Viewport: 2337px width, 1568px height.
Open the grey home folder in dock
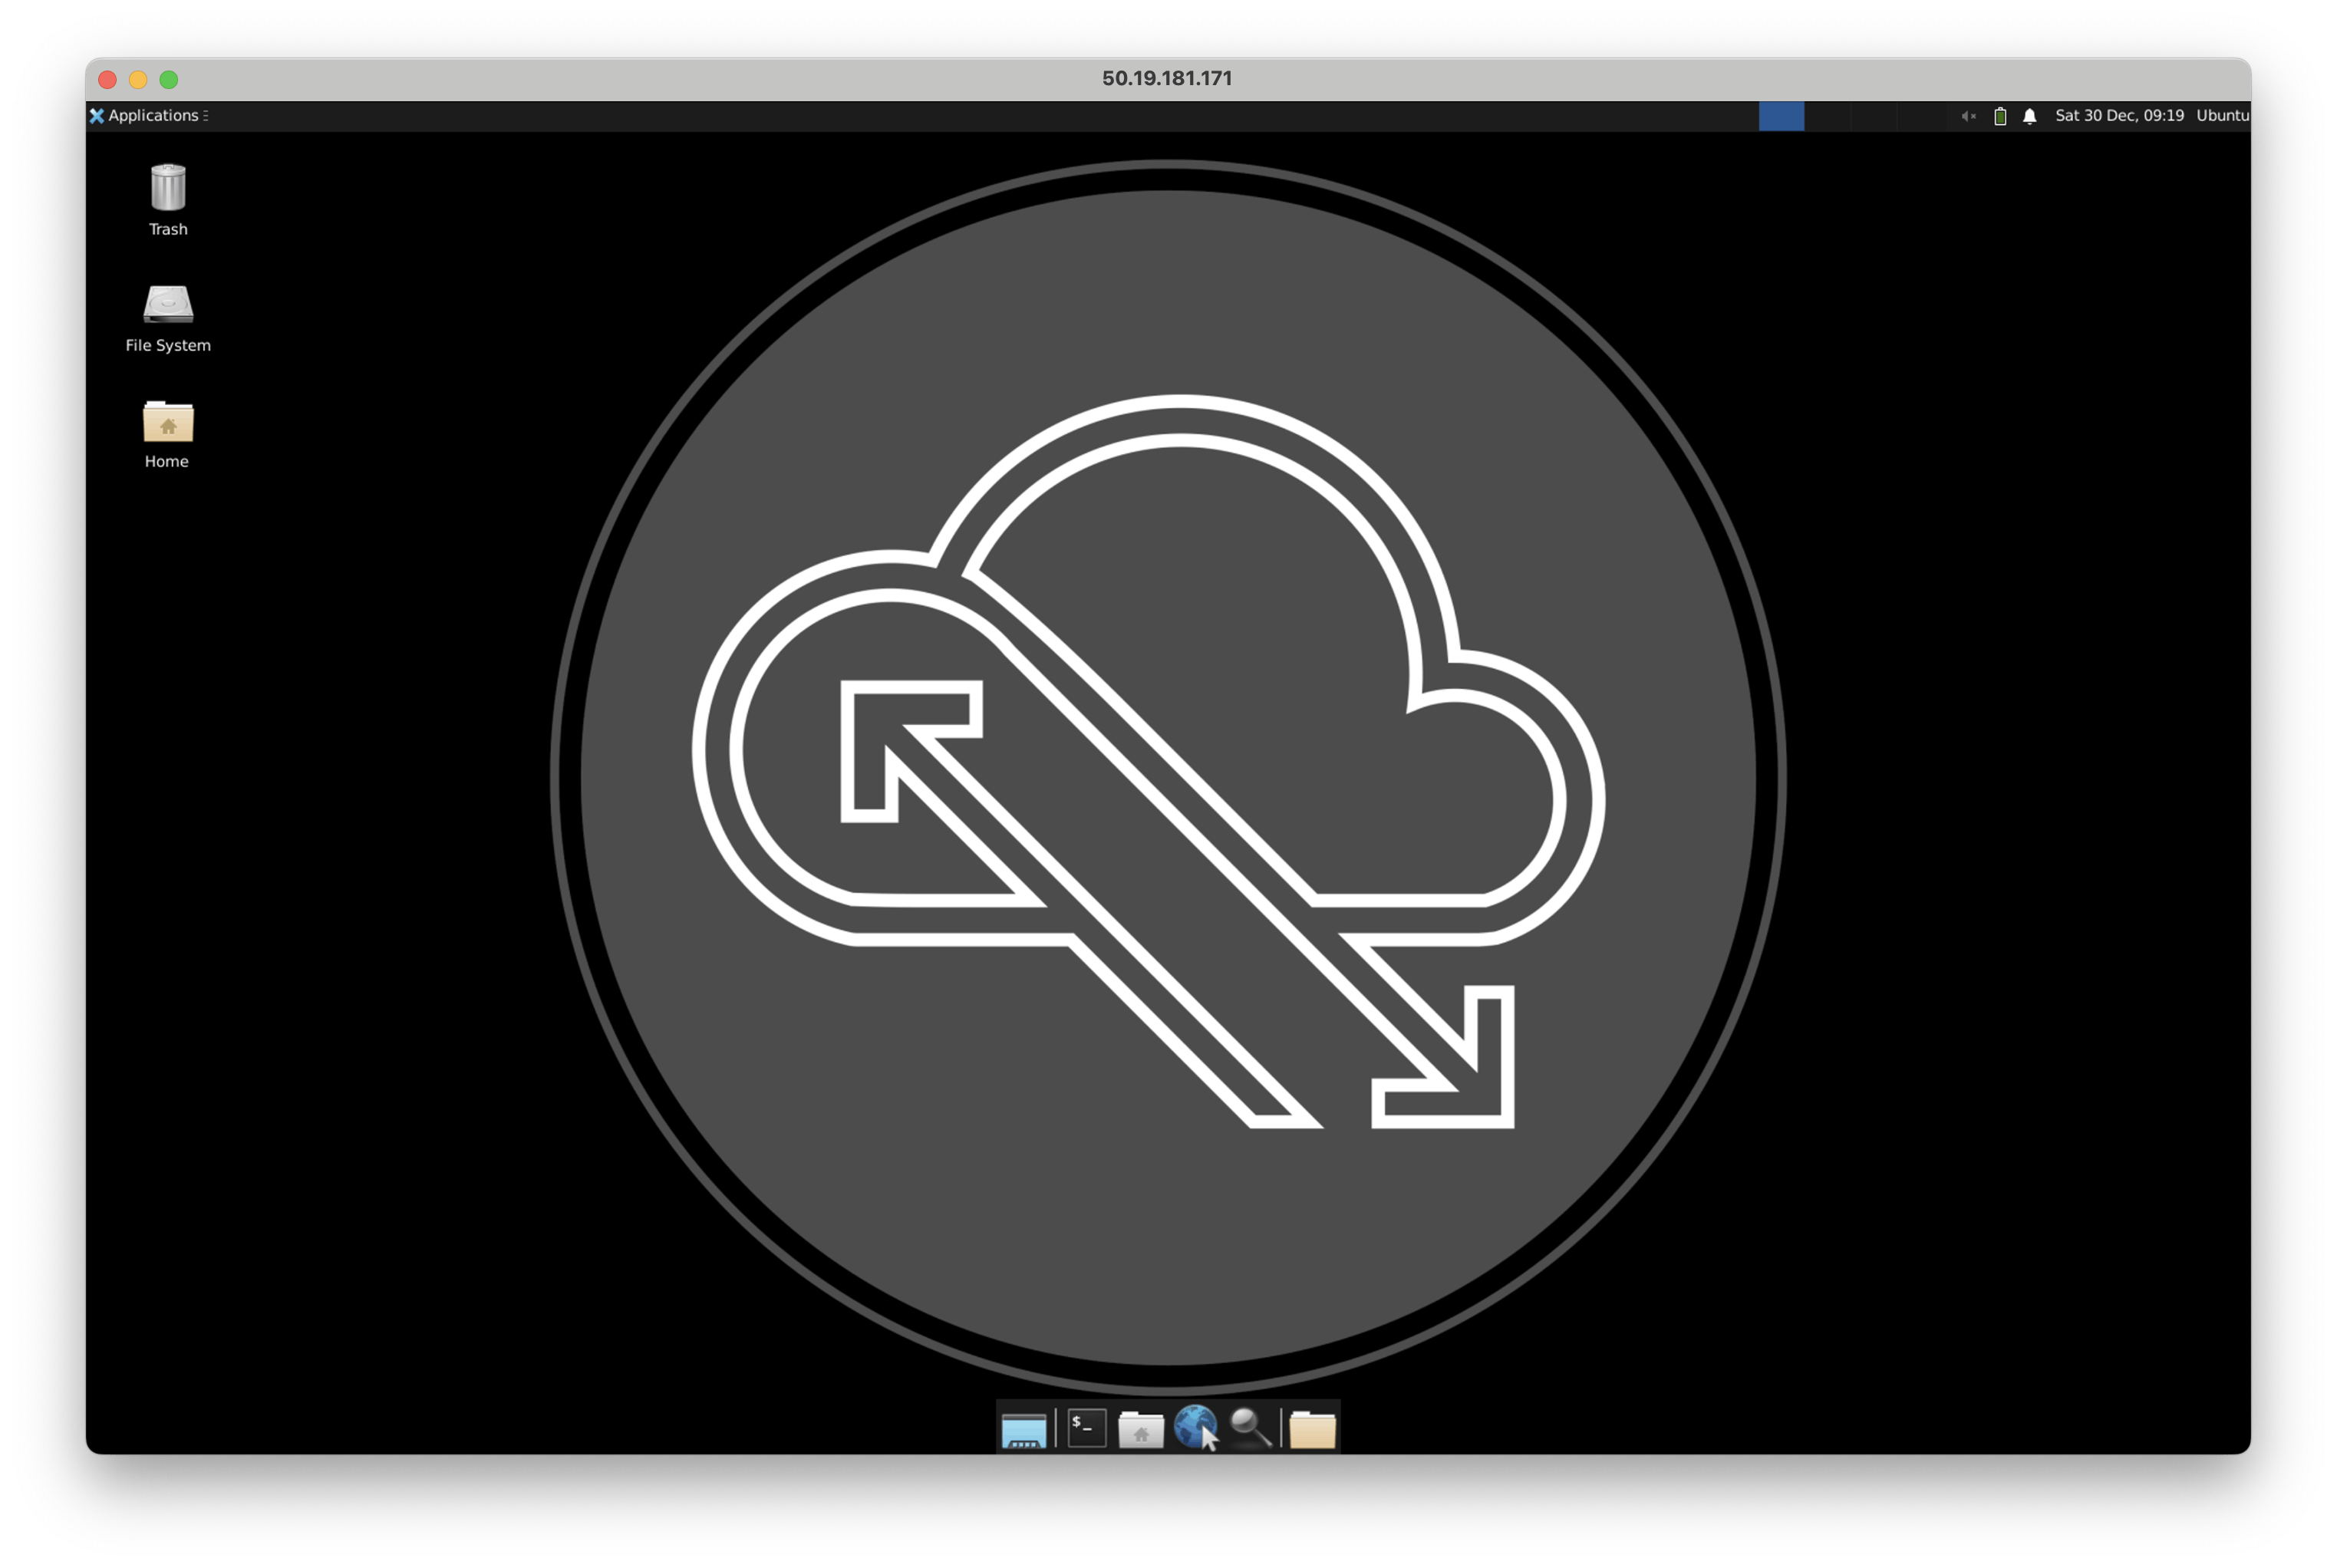pos(1140,1429)
